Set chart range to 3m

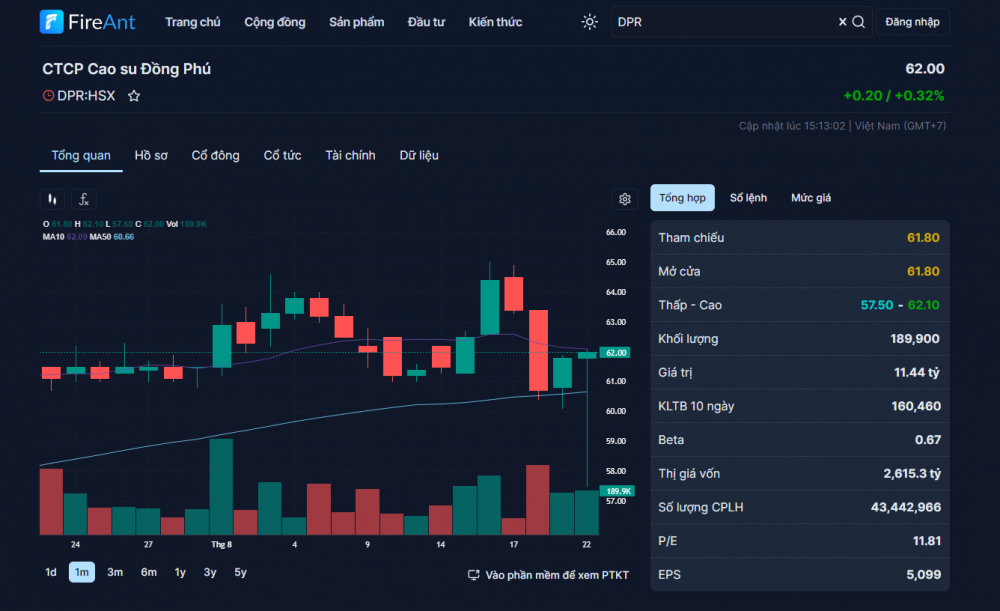(115, 572)
